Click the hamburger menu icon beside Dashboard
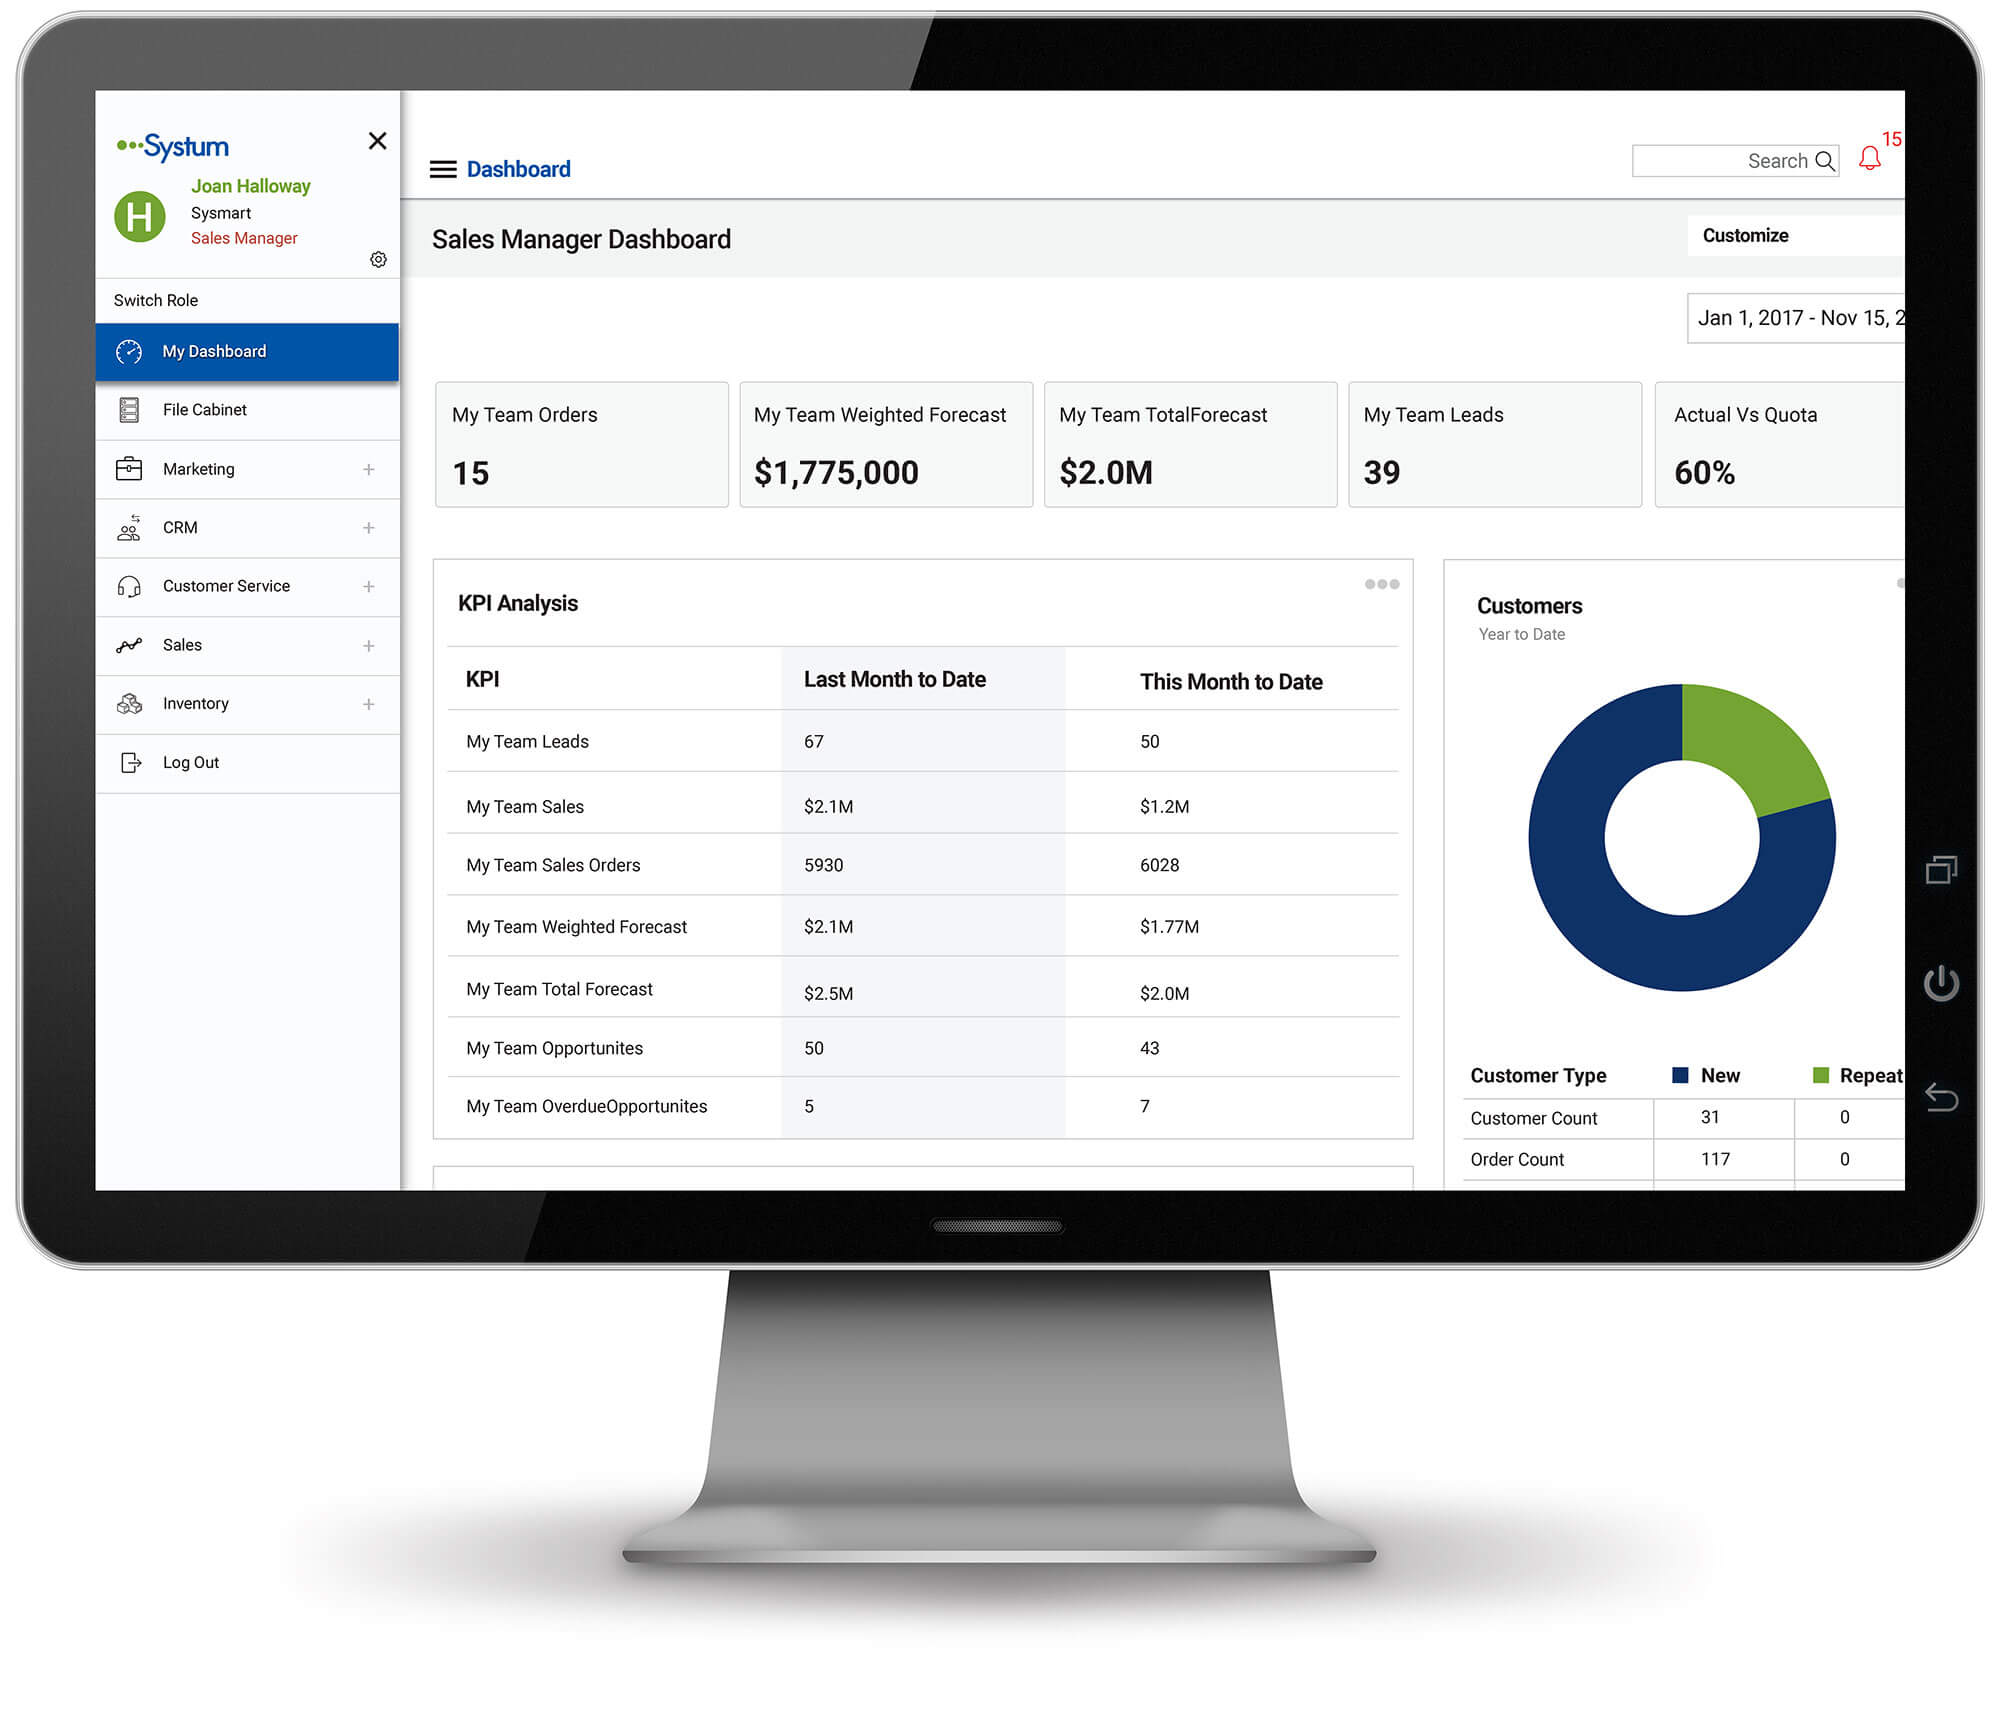The image size is (2000, 1710). (443, 169)
